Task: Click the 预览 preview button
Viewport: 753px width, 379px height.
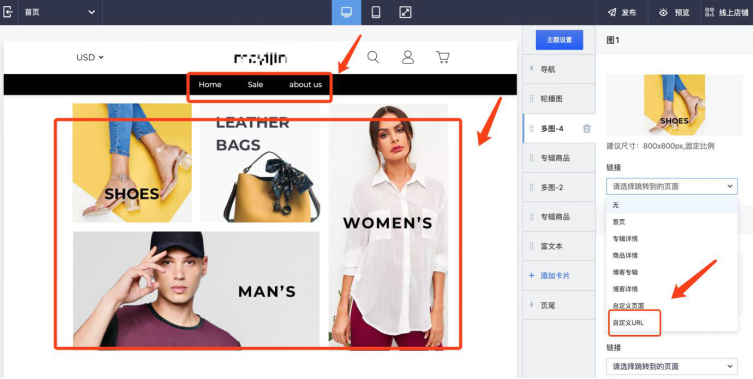Action: point(674,12)
